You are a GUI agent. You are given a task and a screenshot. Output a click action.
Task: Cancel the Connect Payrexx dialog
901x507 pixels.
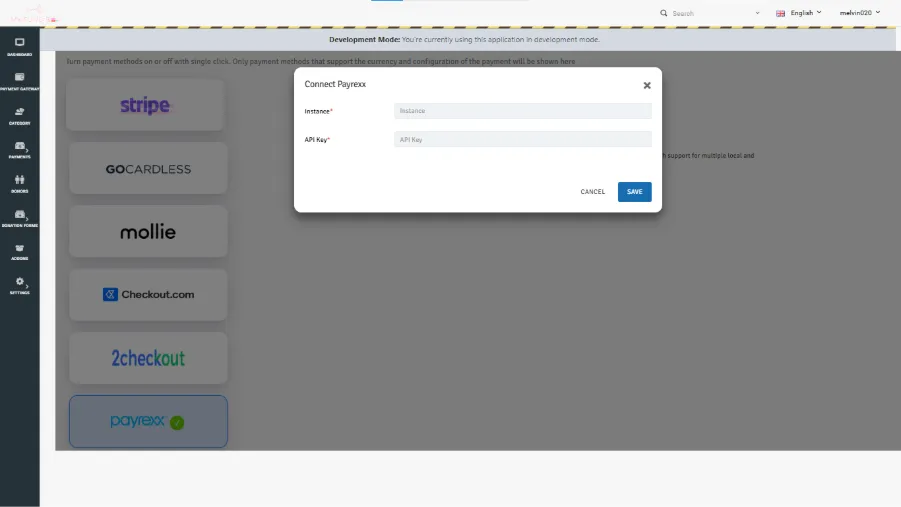pyautogui.click(x=592, y=192)
